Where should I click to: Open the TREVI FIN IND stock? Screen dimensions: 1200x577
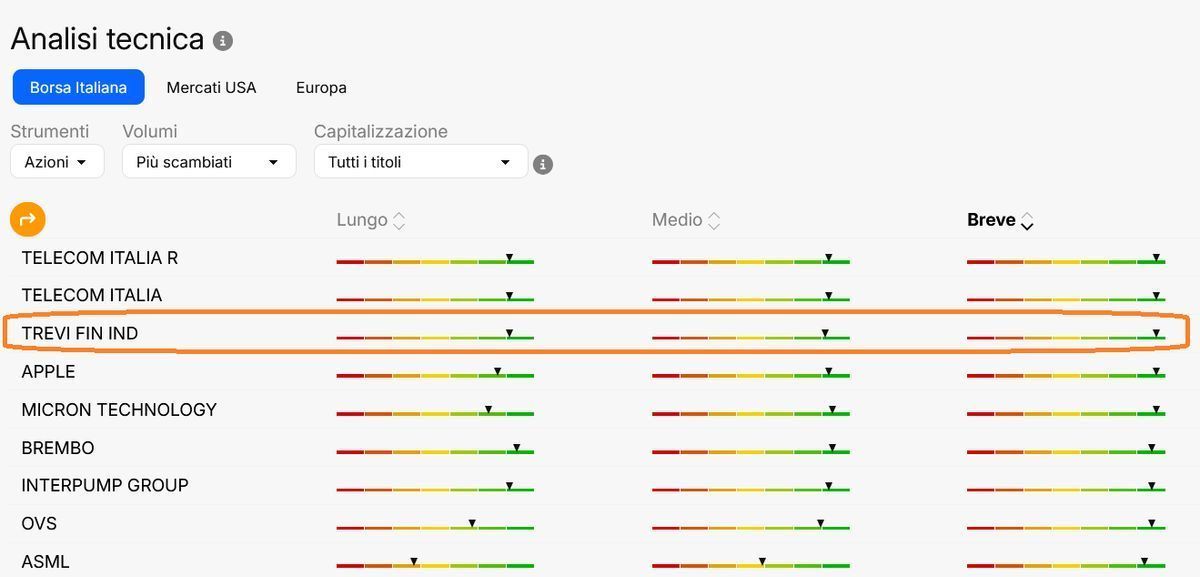pos(80,333)
